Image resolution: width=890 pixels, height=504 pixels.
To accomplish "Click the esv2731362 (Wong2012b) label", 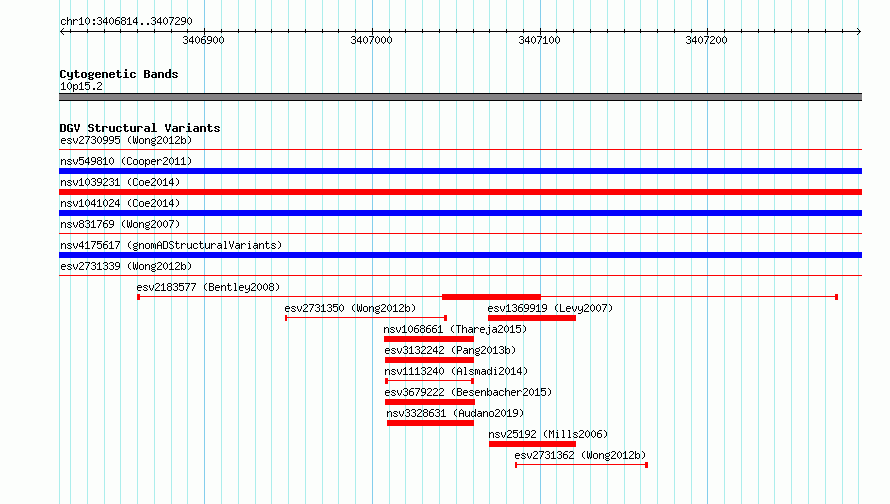I will [x=580, y=455].
